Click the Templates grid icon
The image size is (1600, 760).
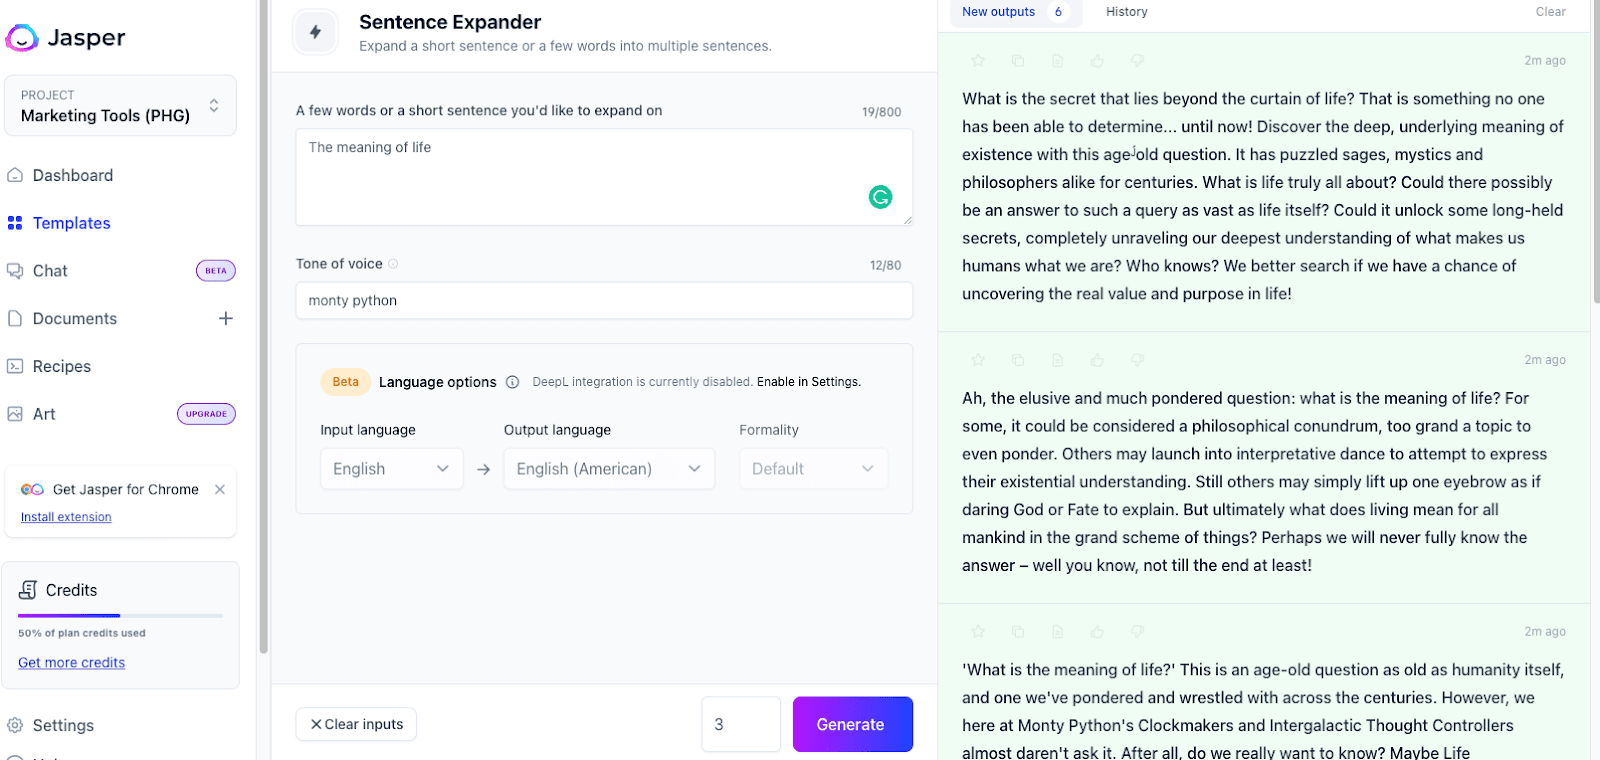[15, 223]
